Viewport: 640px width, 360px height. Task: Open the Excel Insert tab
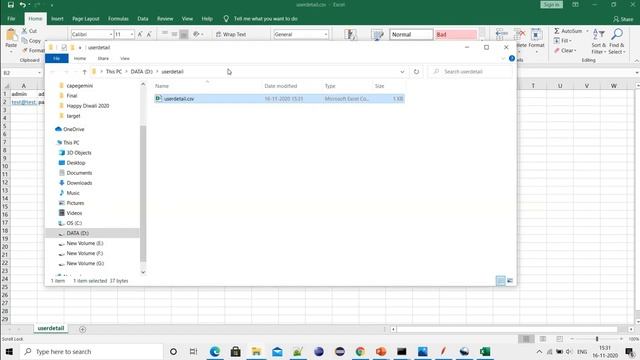(57, 19)
